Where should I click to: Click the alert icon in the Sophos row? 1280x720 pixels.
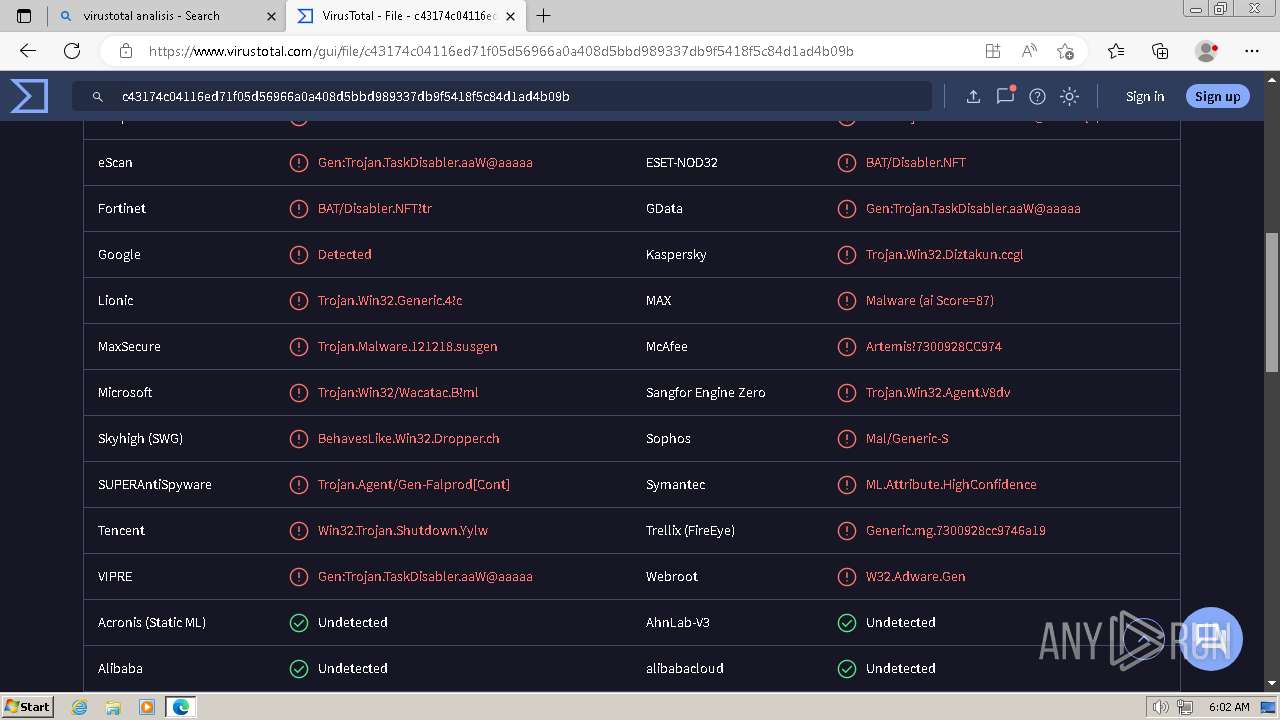tap(847, 438)
